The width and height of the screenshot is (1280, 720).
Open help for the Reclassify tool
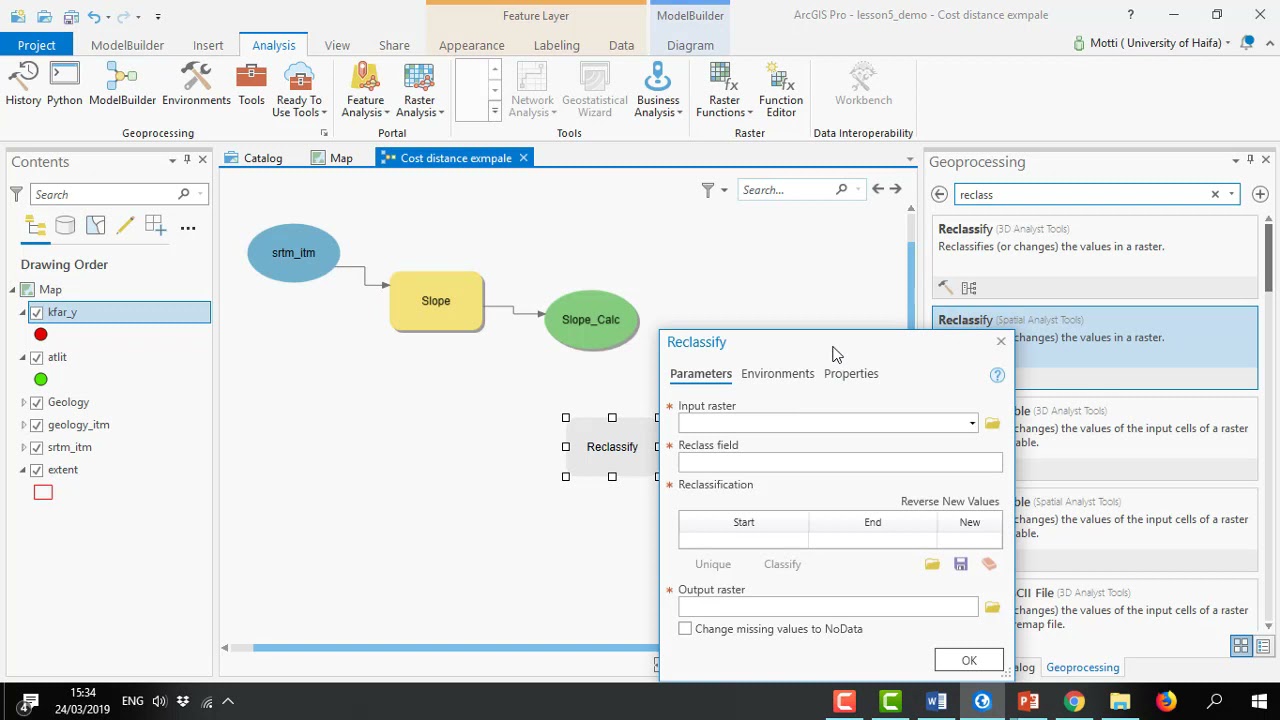[x=997, y=375]
